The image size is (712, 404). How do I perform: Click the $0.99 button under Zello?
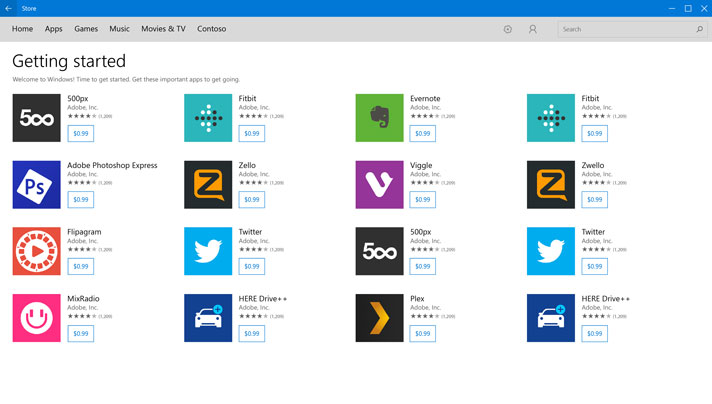point(252,200)
